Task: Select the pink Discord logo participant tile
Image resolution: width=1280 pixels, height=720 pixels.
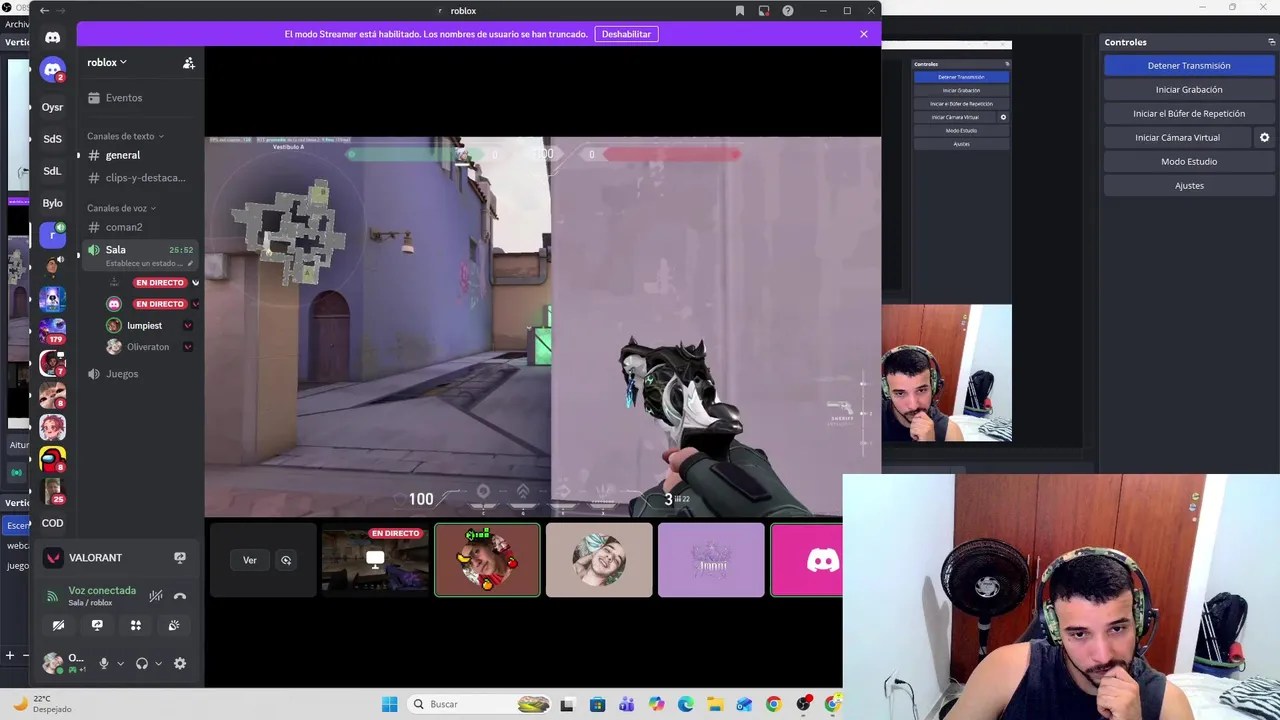Action: [807, 560]
